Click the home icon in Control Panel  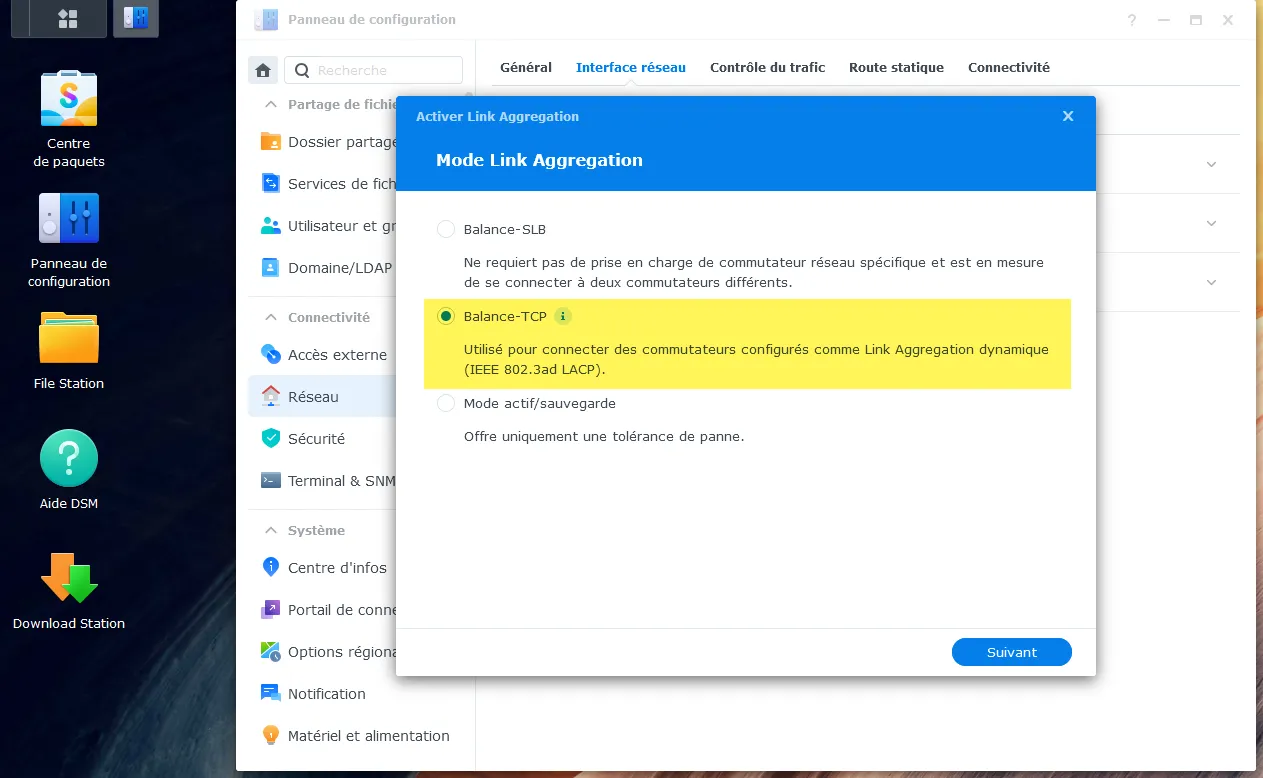[x=263, y=70]
